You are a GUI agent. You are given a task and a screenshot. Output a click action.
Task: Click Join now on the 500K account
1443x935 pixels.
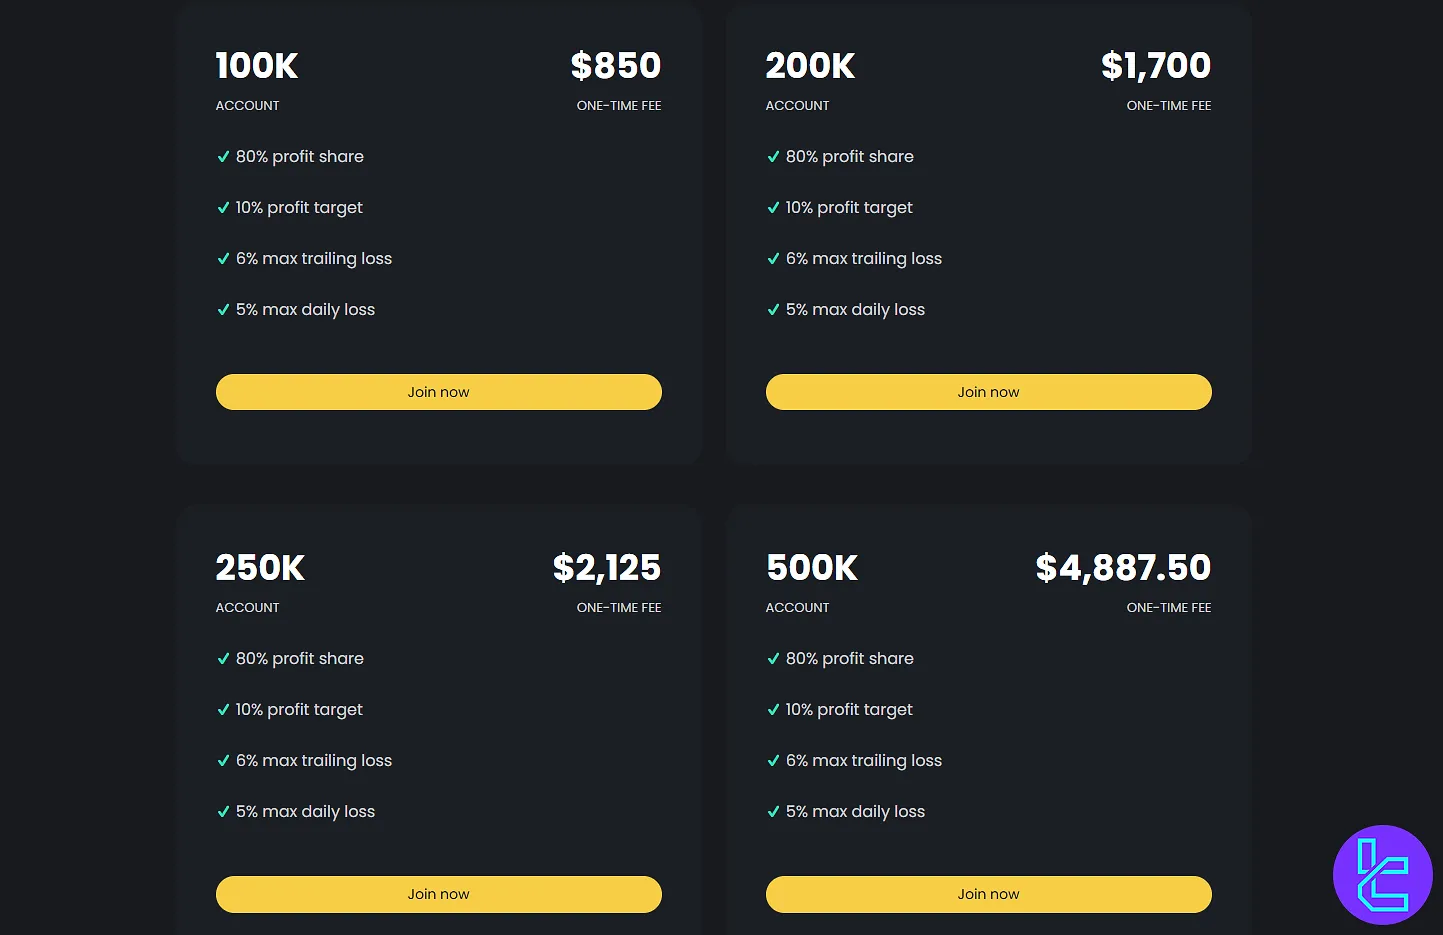988,894
